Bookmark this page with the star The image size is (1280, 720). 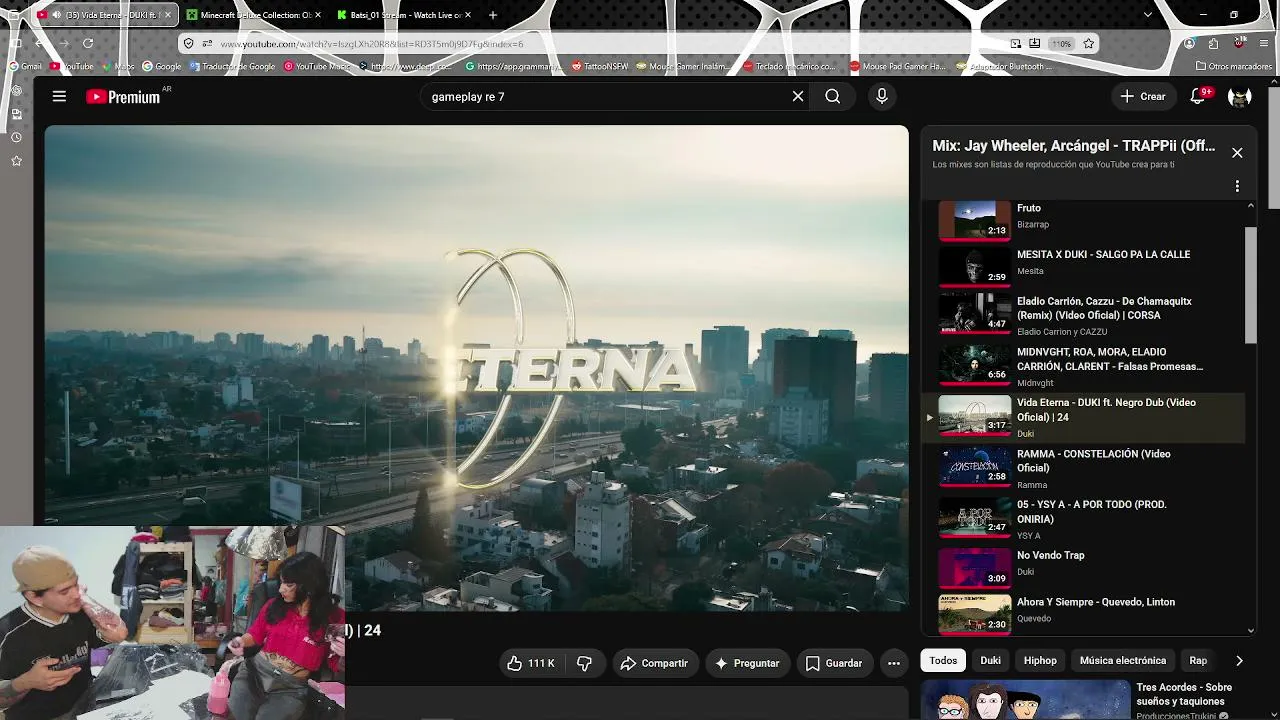coord(1089,43)
